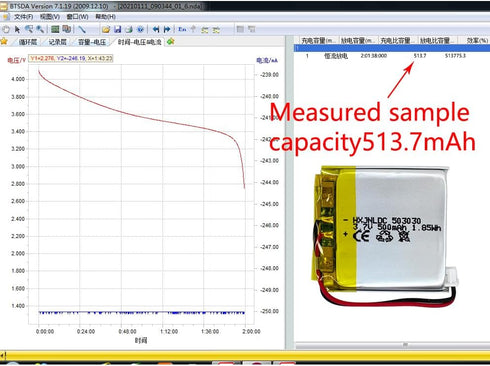Screen dimensions: 490x366
Task: Click the first yellow swap icon
Action: click(205, 30)
